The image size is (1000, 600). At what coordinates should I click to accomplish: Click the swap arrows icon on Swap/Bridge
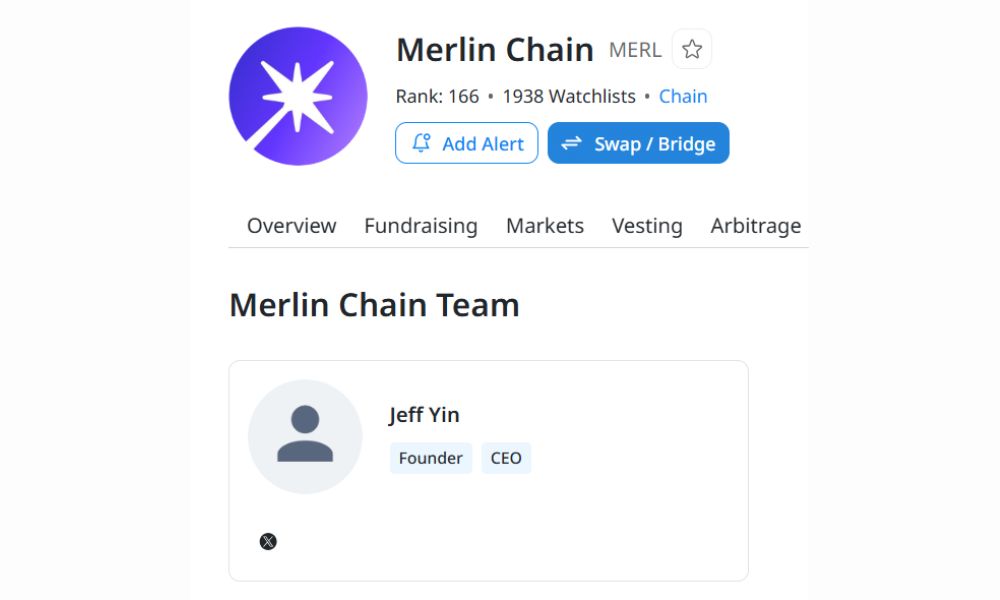point(571,143)
